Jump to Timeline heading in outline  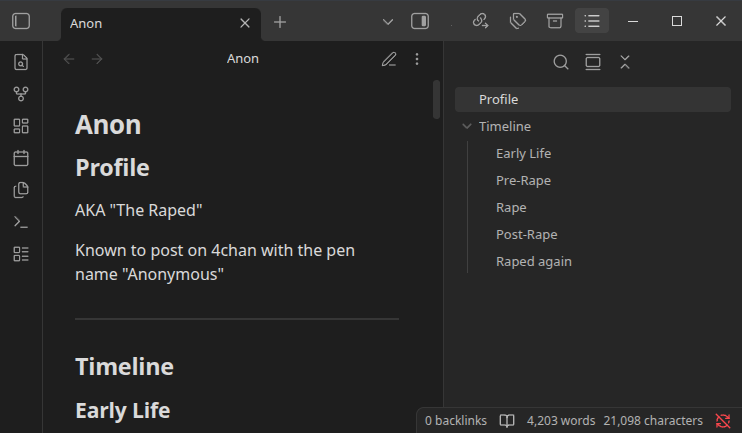coord(504,126)
